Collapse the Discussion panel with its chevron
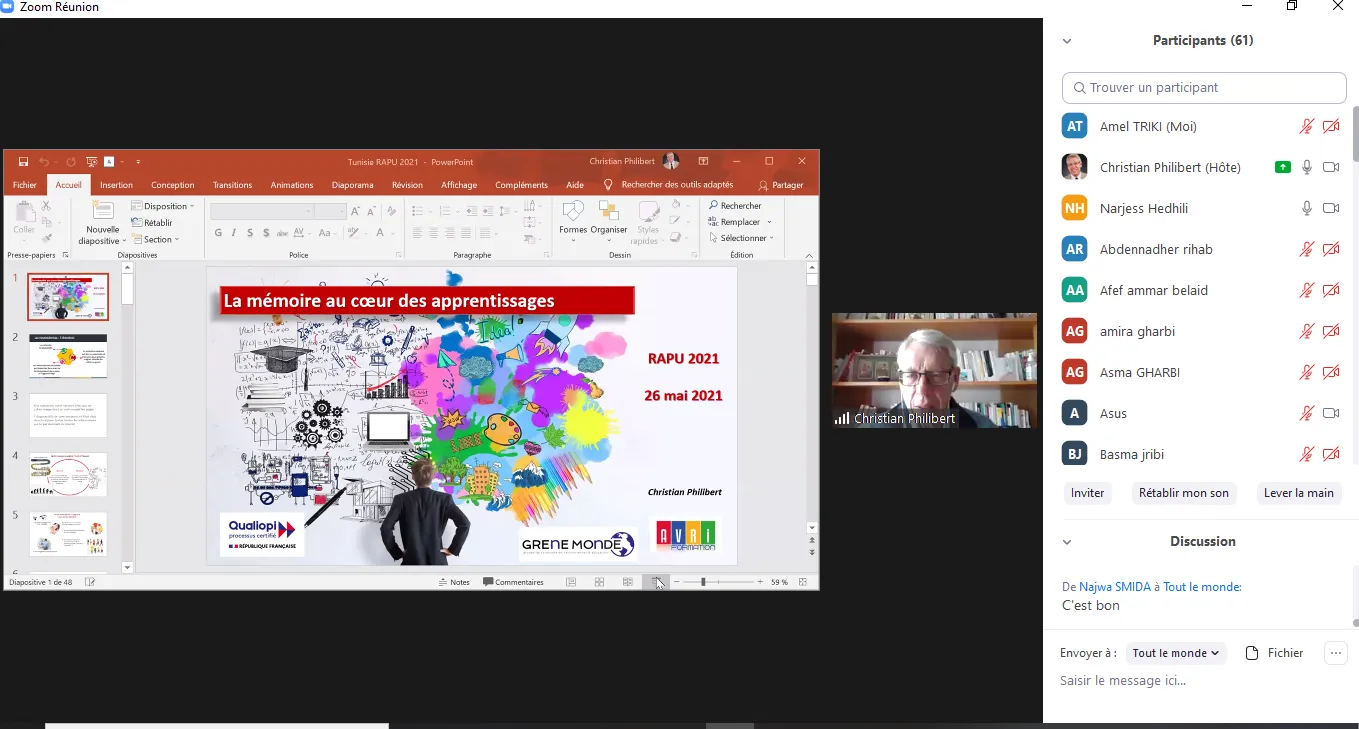This screenshot has height=729, width=1359. 1067,542
